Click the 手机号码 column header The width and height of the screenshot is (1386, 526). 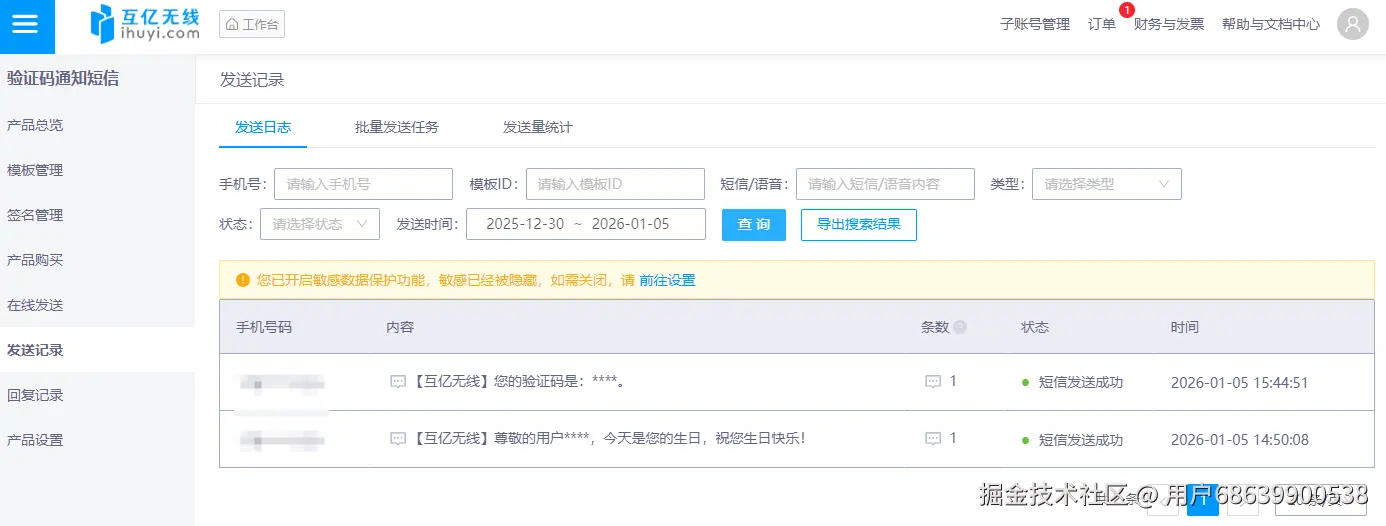coord(264,327)
